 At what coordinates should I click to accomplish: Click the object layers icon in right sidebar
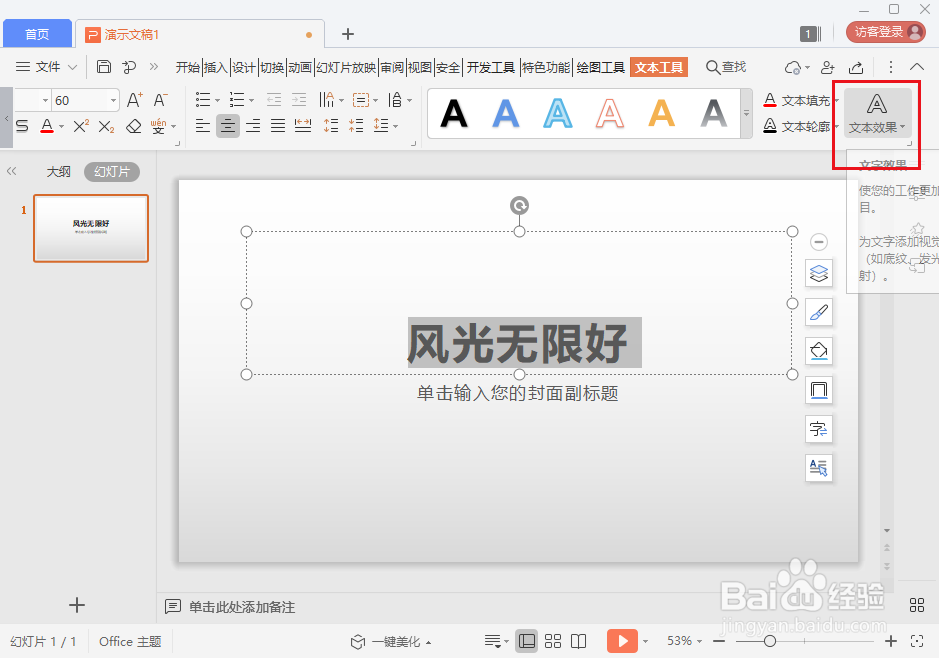coord(819,273)
